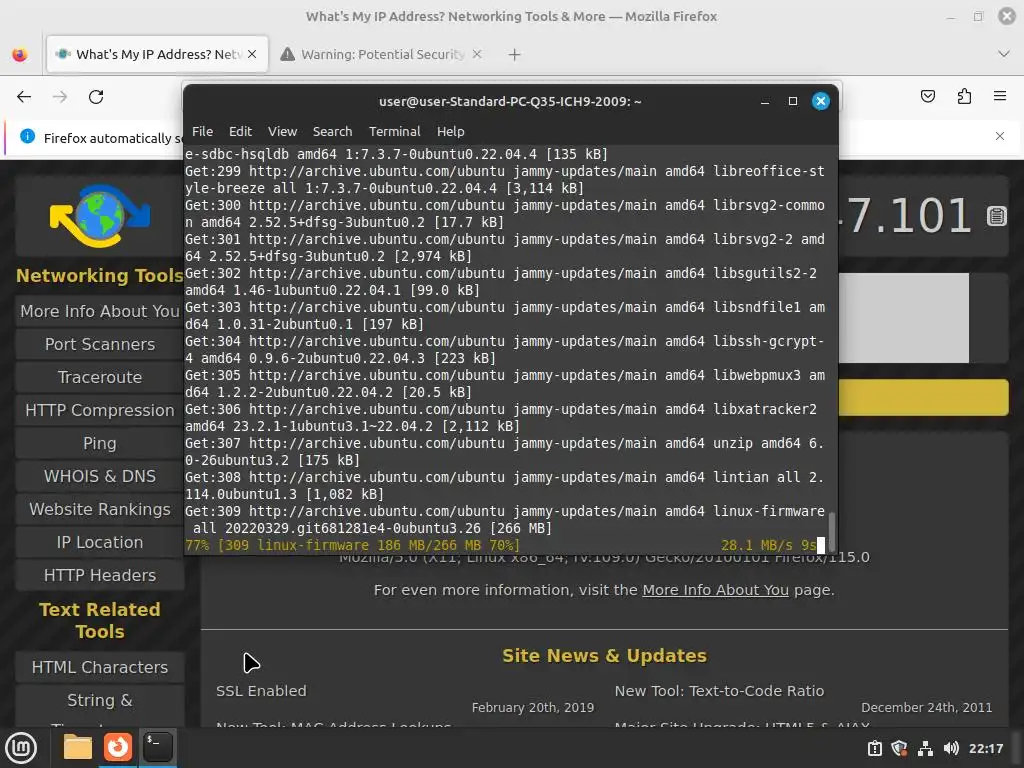Click the clipboard tray icon
1024x768 pixels.
click(x=874, y=748)
